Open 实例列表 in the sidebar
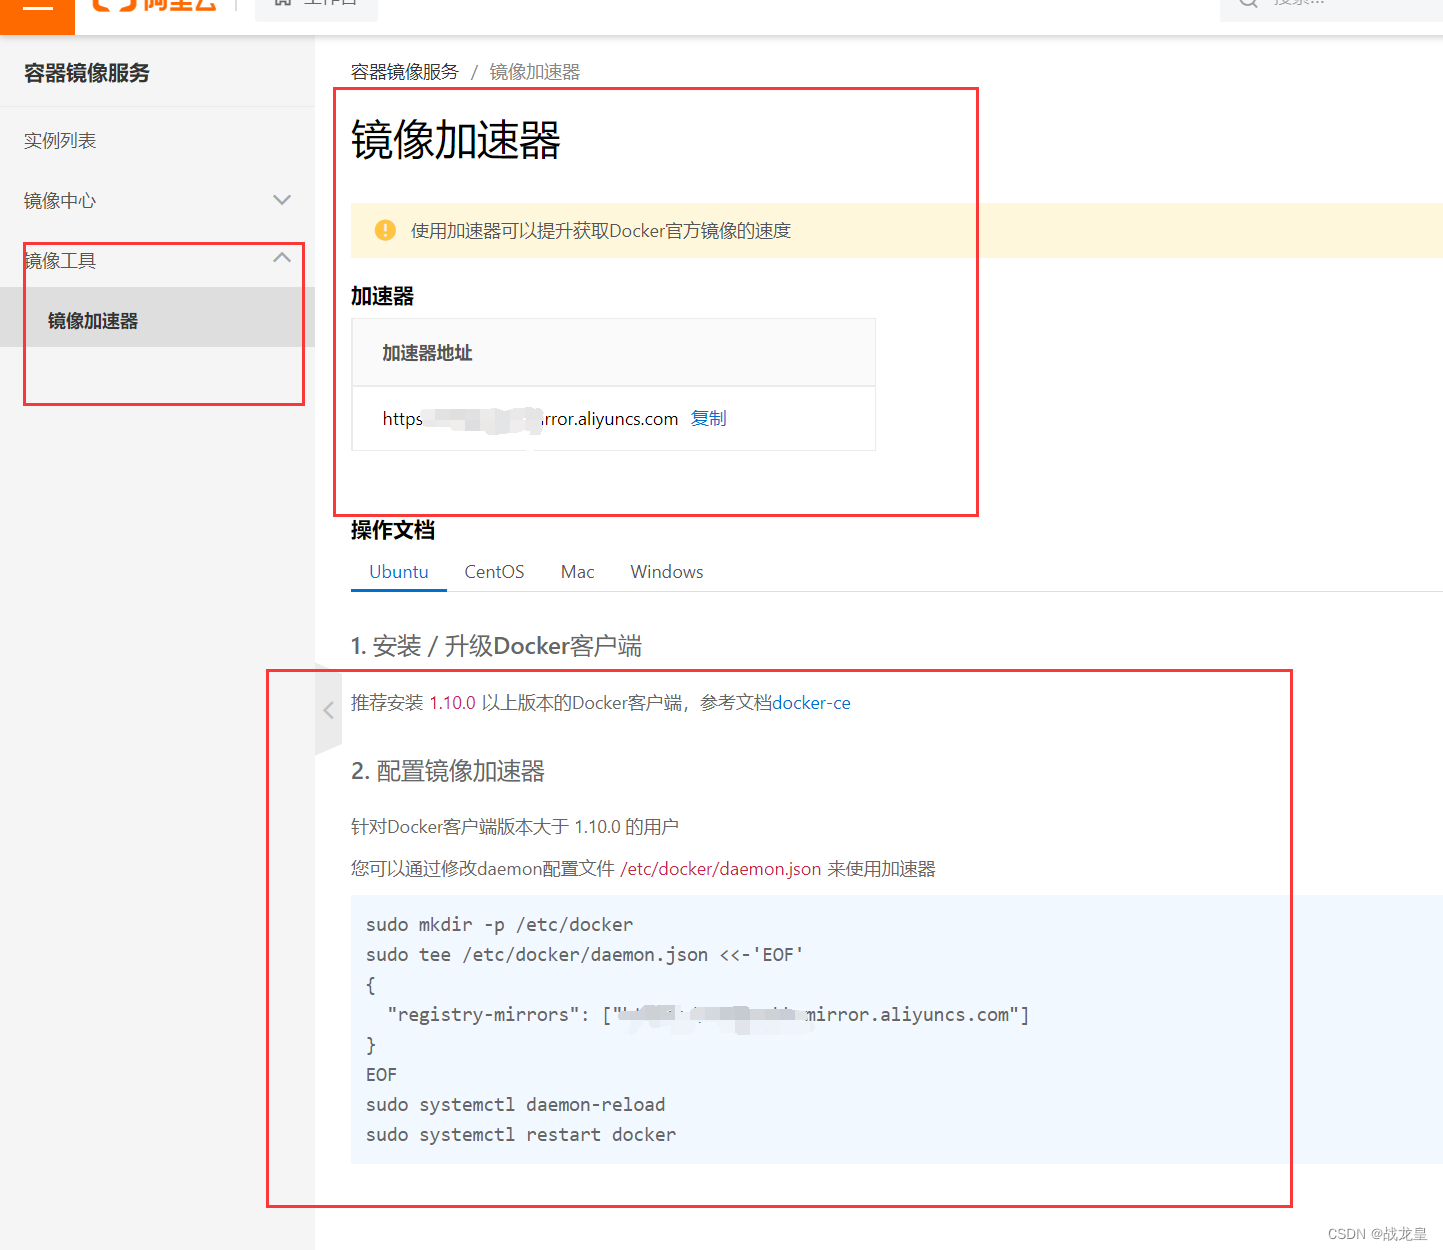The width and height of the screenshot is (1443, 1250). tap(60, 141)
